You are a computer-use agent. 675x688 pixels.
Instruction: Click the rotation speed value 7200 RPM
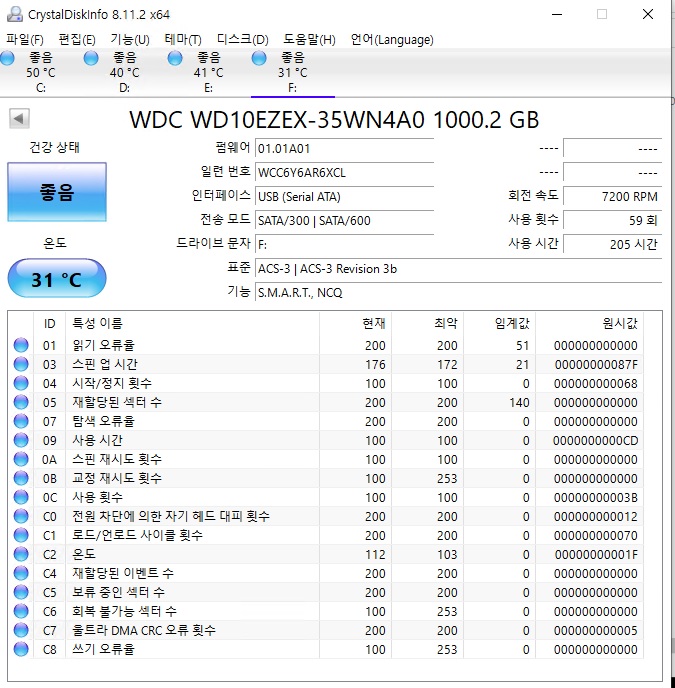(612, 197)
